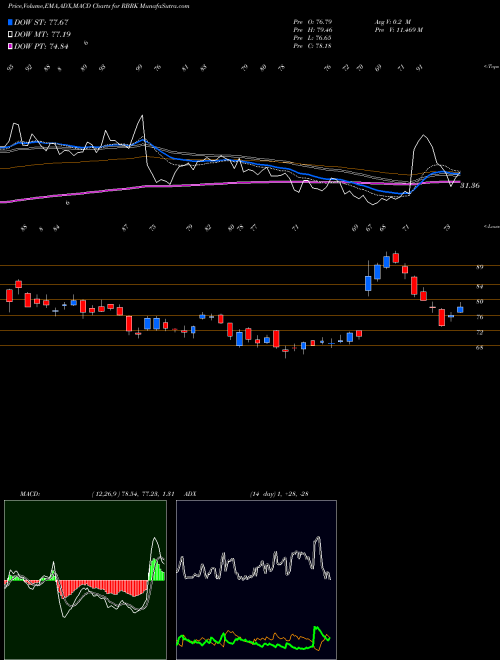Click the topmost red candlestick at the price peak

[x=395, y=258]
